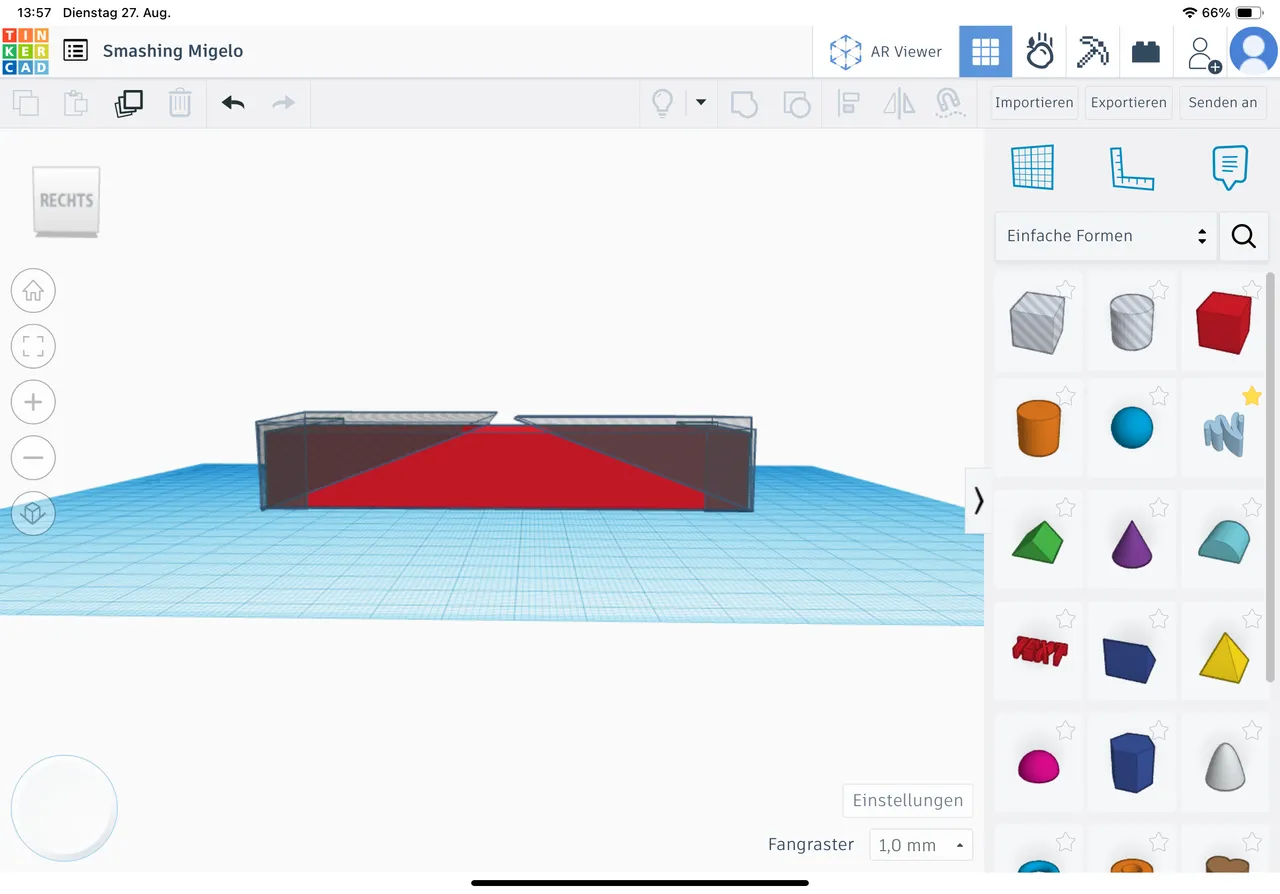Click the Tinkercad logo
1280x894 pixels.
click(25, 51)
